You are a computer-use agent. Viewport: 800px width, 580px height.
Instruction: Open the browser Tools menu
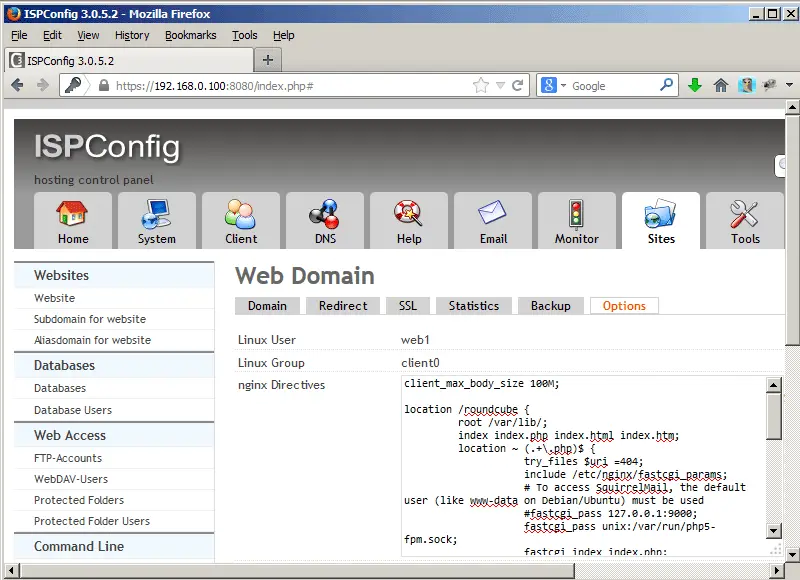coord(244,35)
